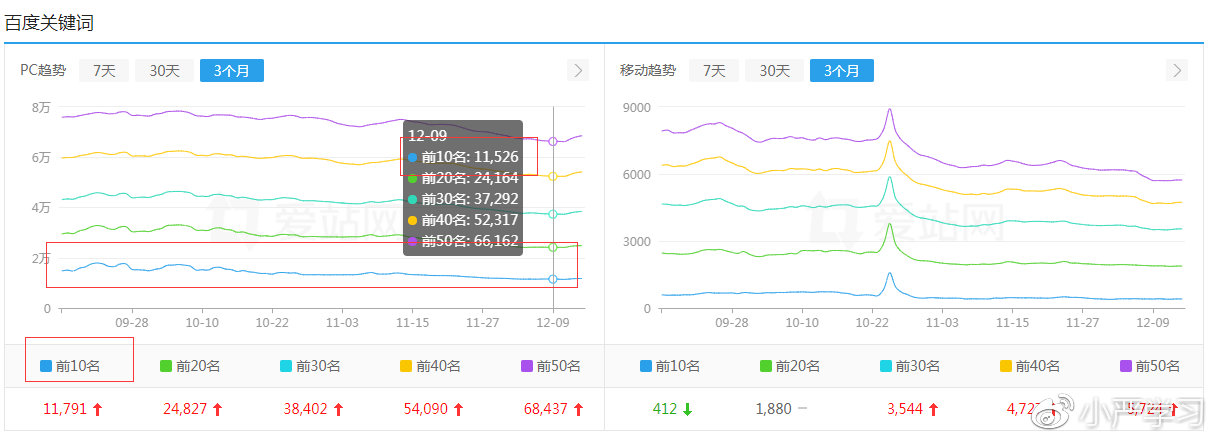Click tooltip row 前50名: 66,162

(x=463, y=241)
